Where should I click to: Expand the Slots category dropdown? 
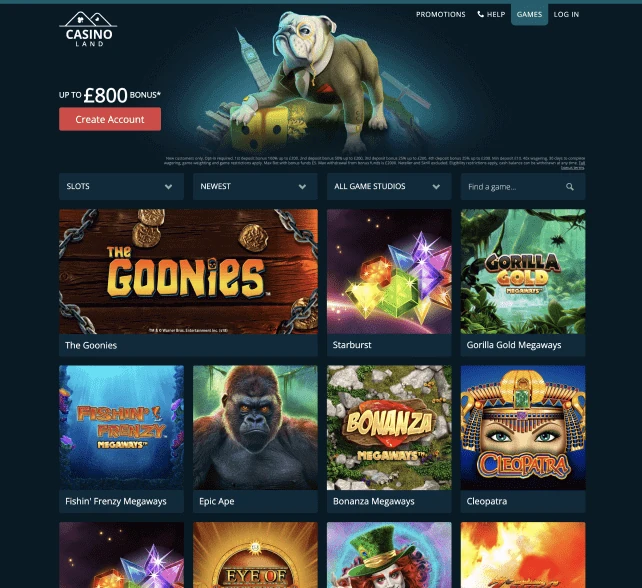point(121,186)
